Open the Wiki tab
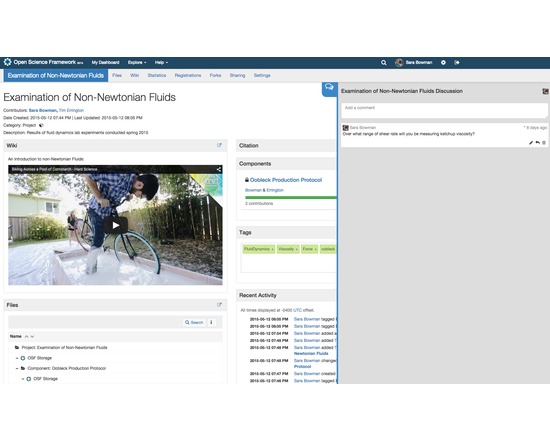Image resolution: width=550 pixels, height=440 pixels. tap(134, 75)
